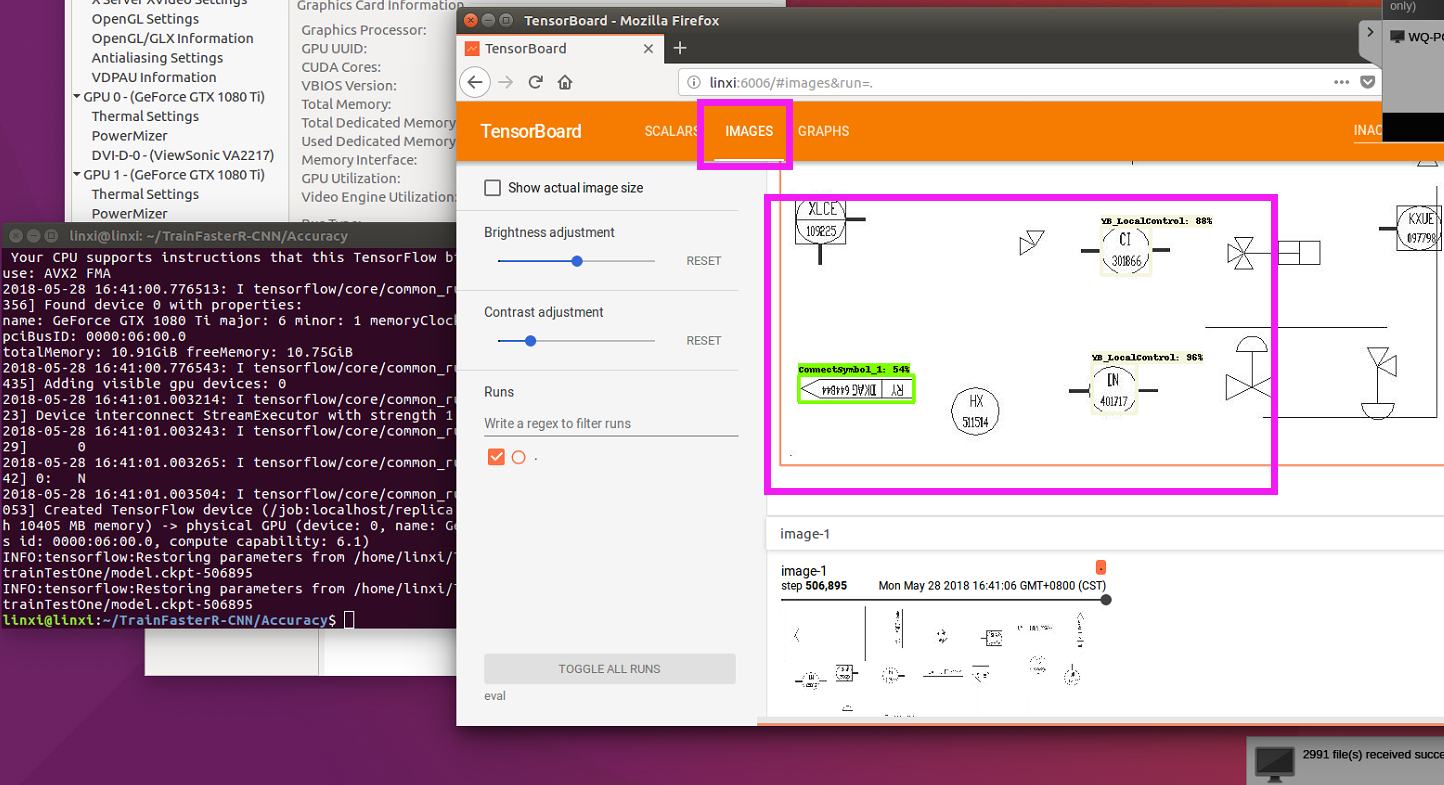Open a new Firefox tab
This screenshot has height=785, width=1444.
680,48
